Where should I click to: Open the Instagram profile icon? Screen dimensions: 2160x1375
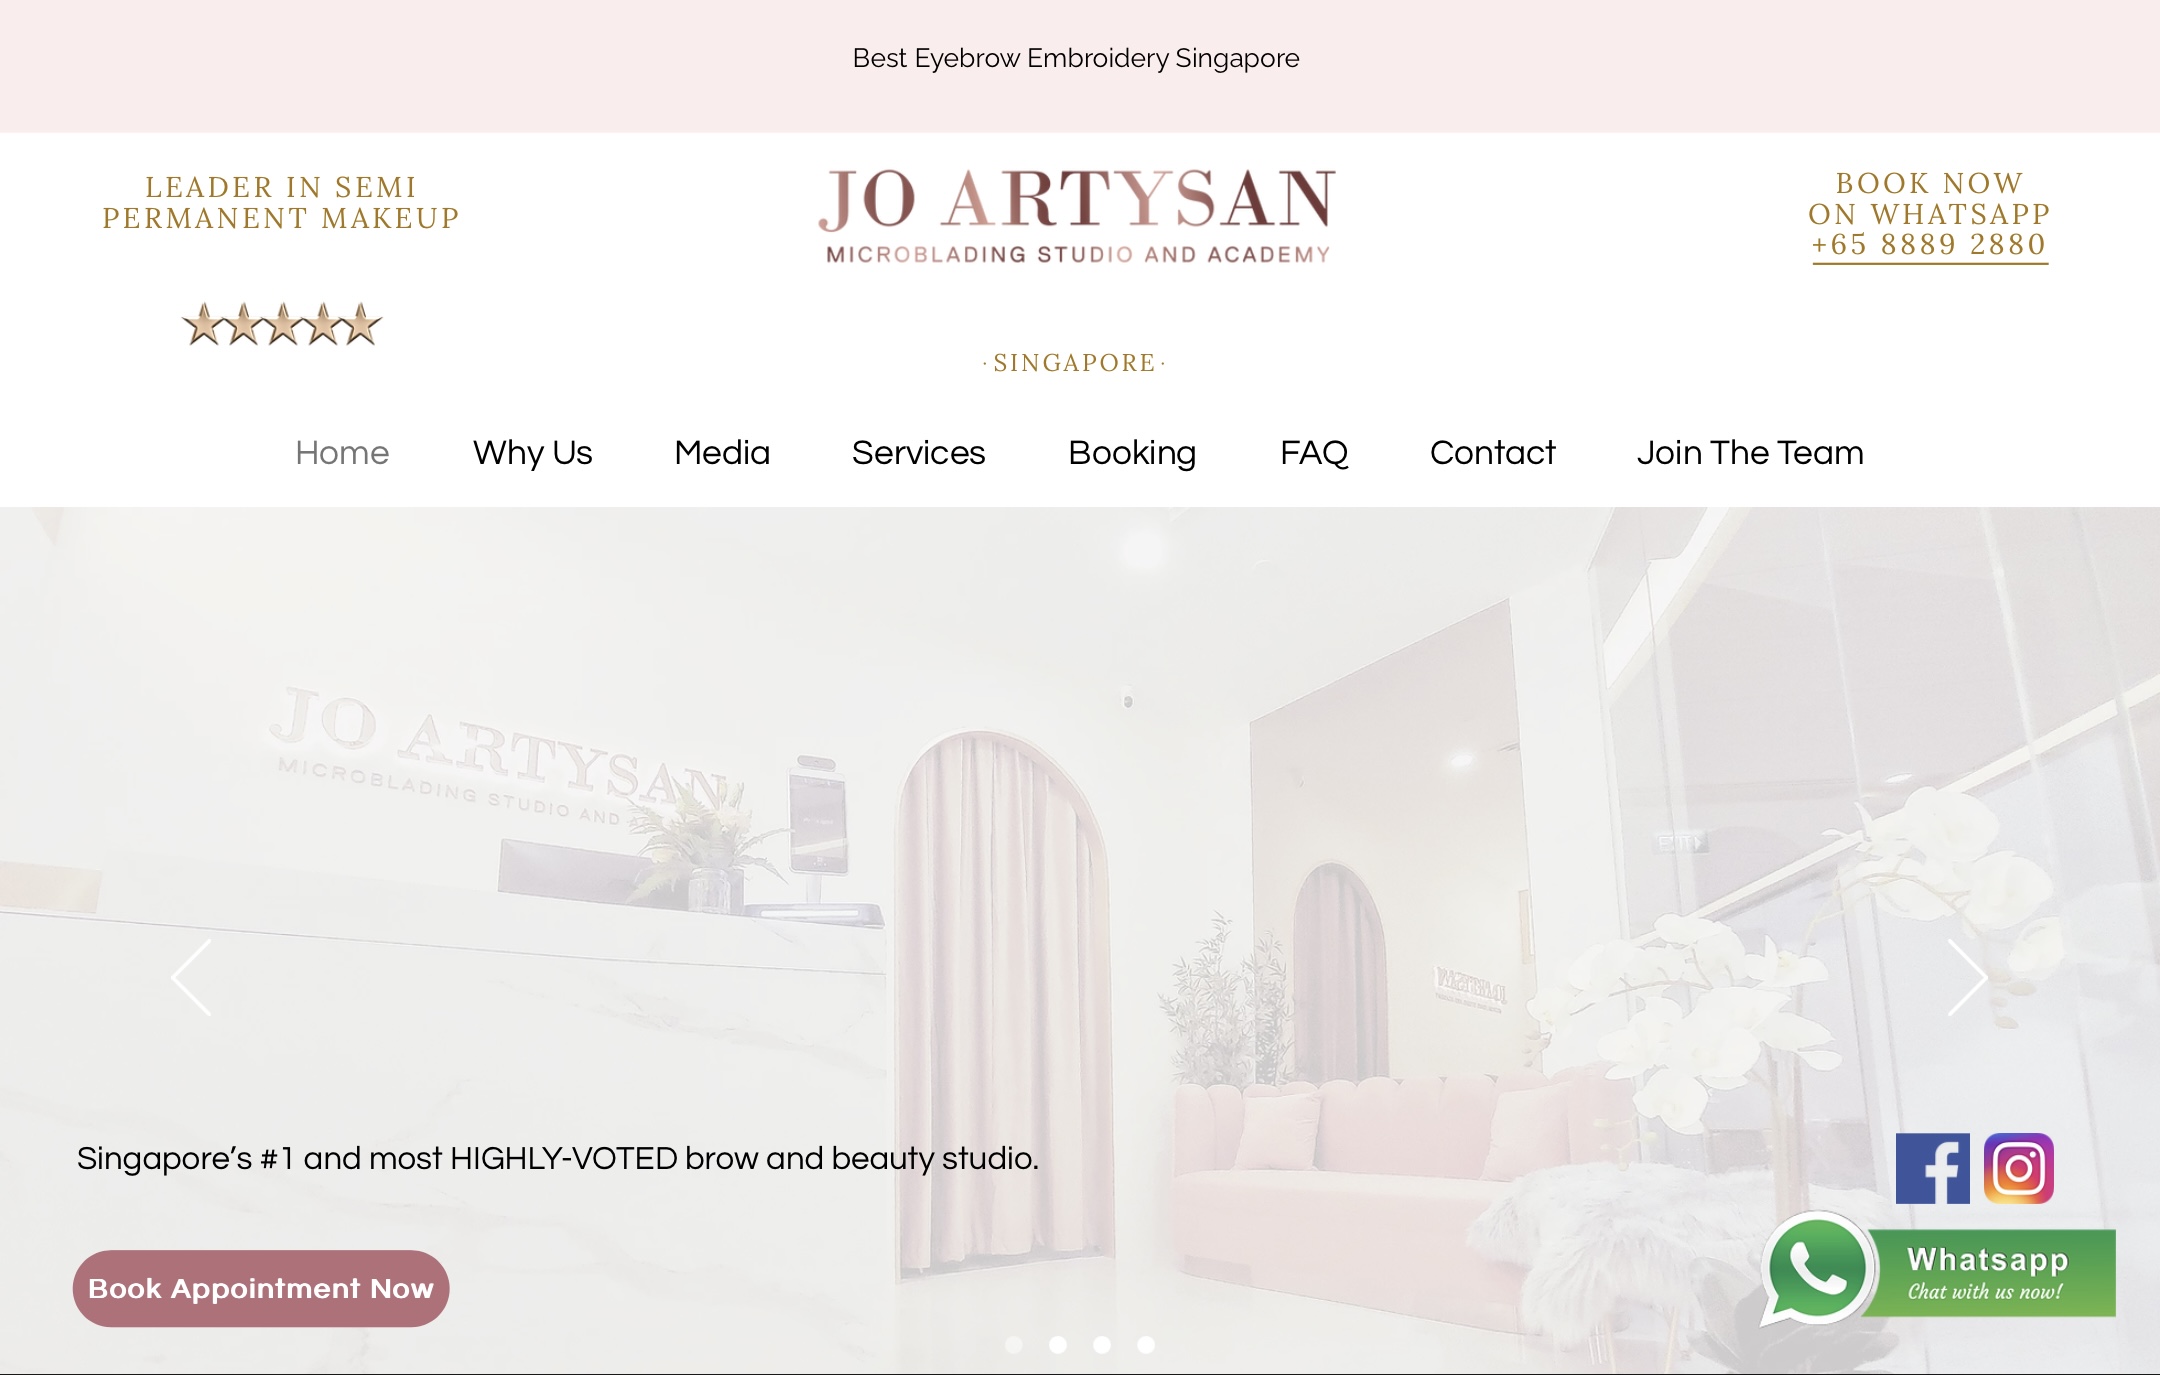[x=2018, y=1168]
